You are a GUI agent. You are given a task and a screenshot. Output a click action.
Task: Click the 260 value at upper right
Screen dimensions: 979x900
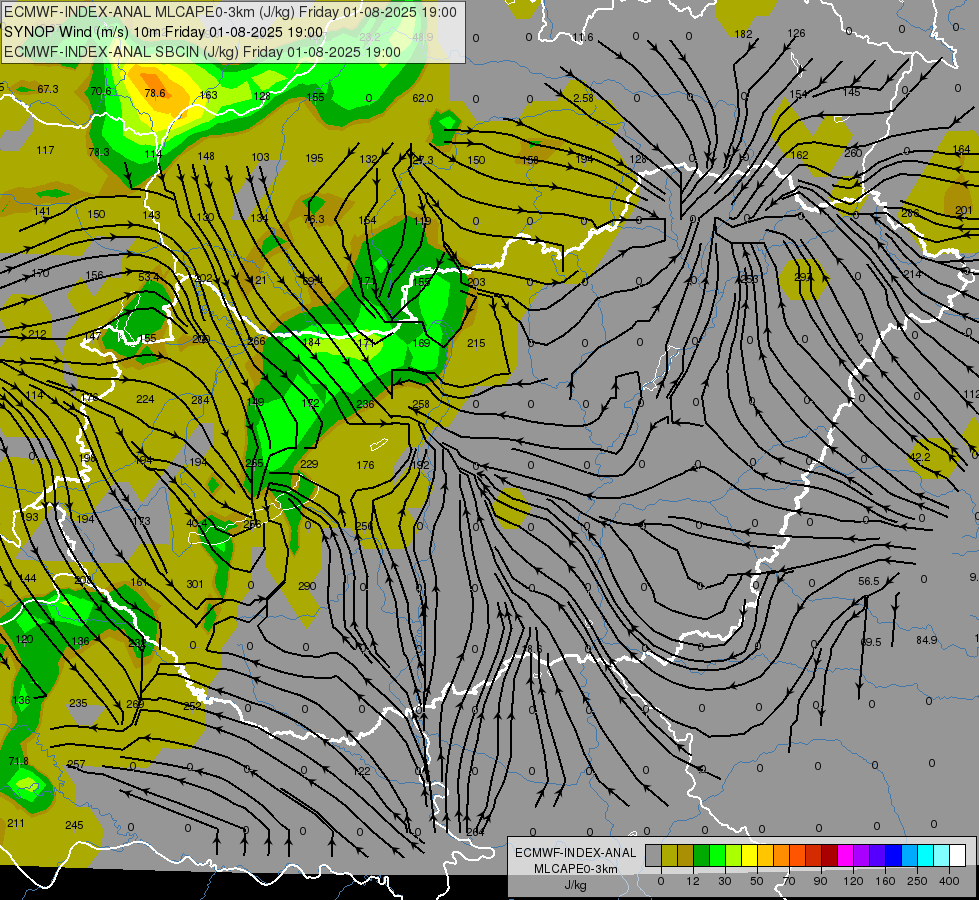(x=853, y=153)
